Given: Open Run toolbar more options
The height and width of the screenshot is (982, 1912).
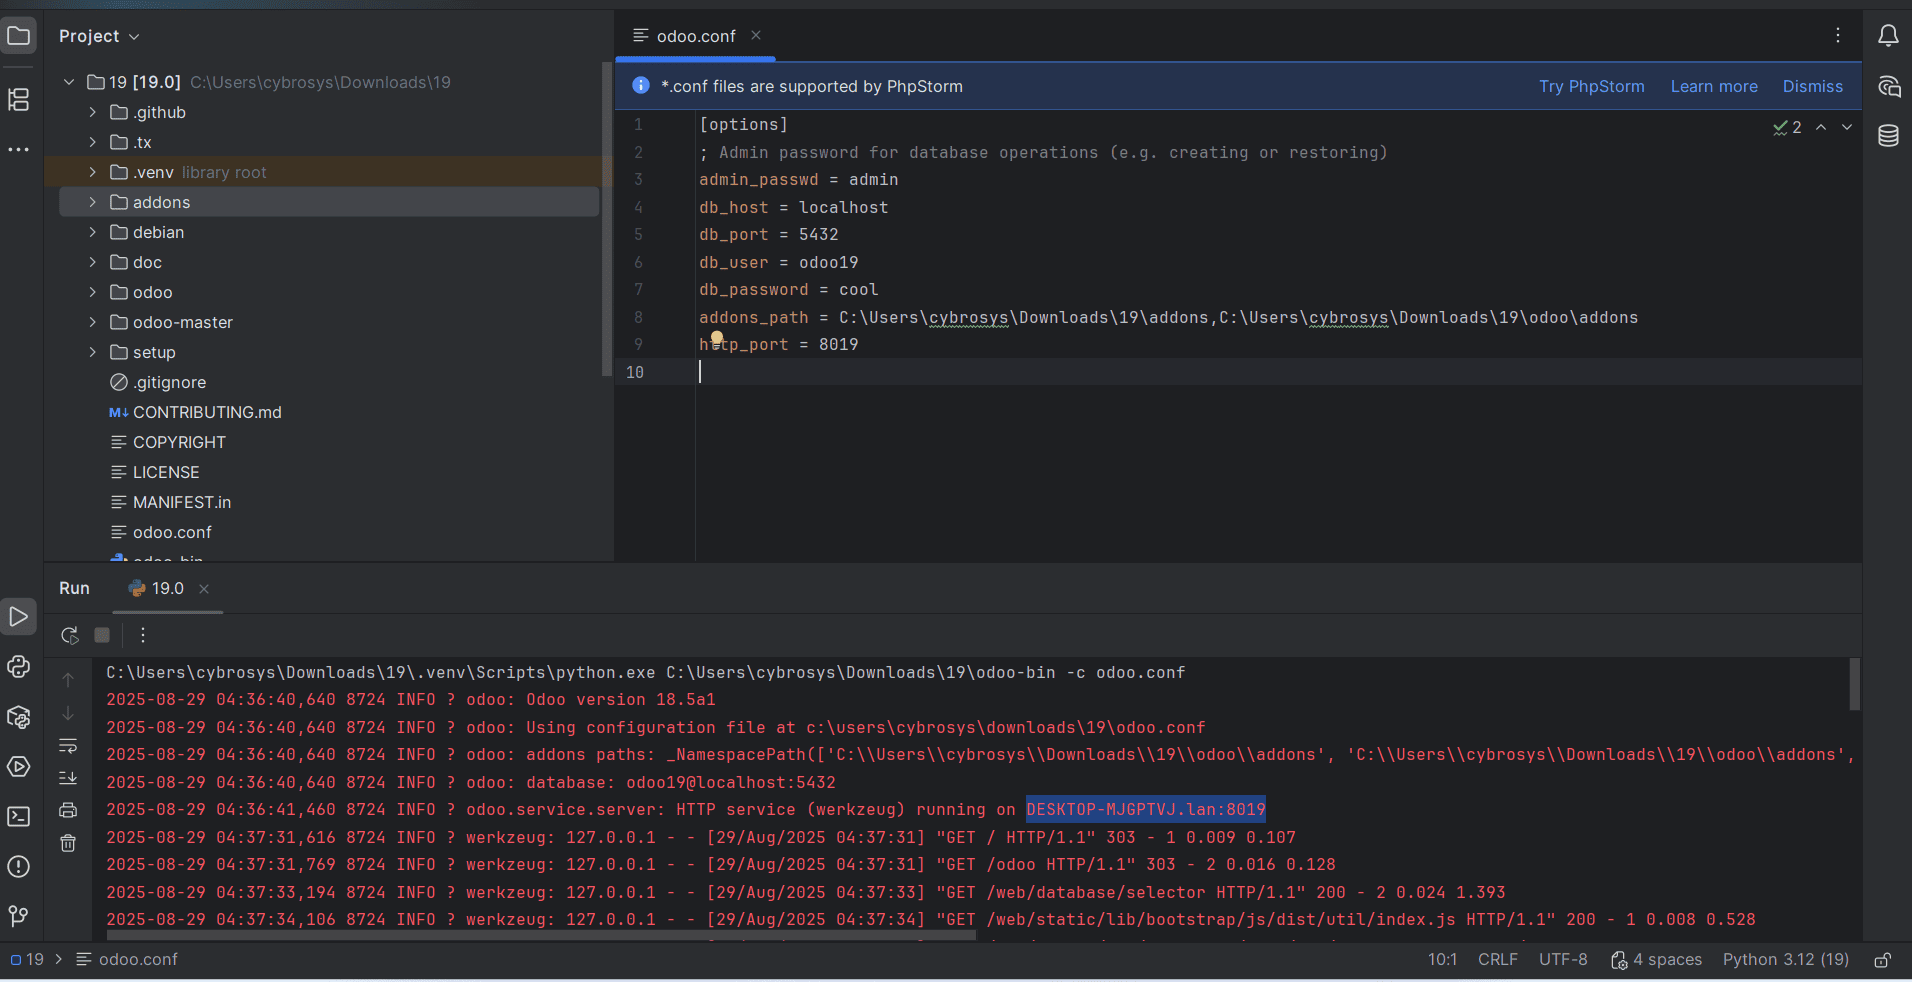Looking at the screenshot, I should coord(143,635).
